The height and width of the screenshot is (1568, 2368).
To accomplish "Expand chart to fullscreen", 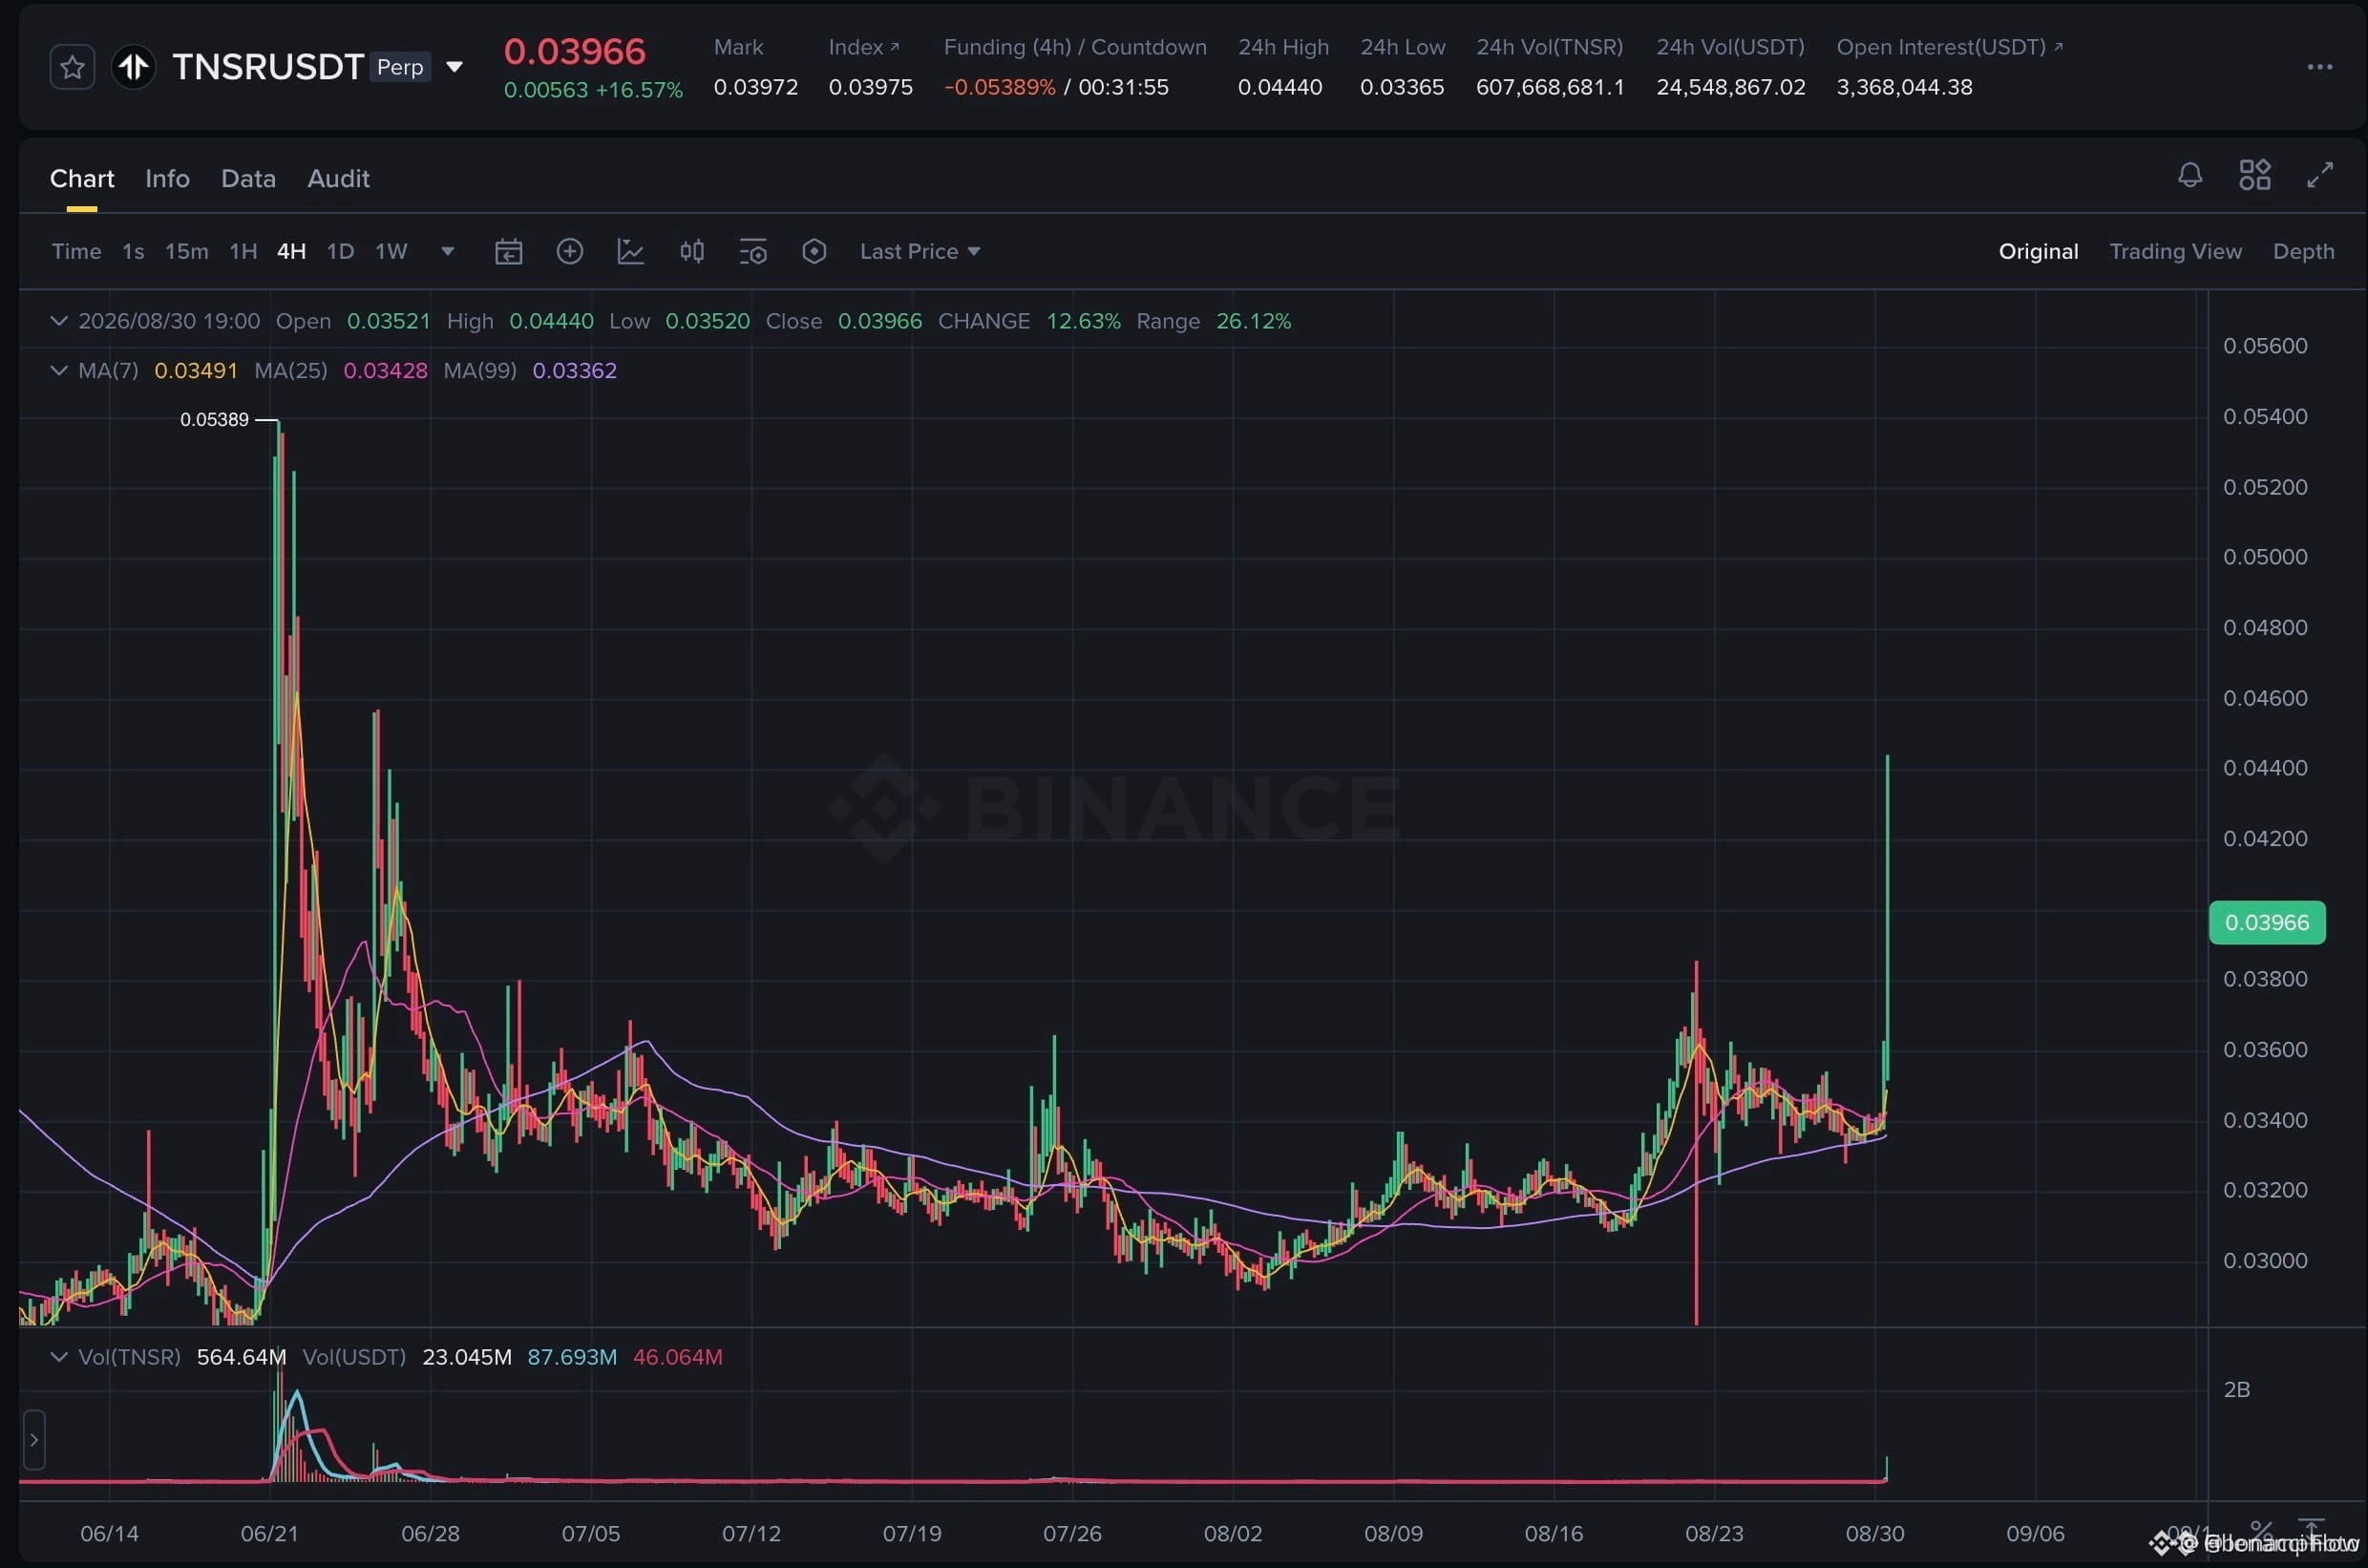I will 2319,175.
